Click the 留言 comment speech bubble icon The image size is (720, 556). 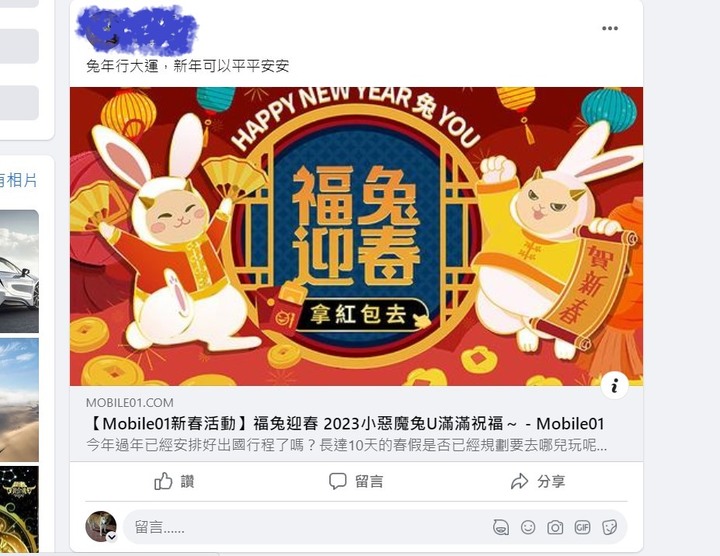click(x=338, y=481)
